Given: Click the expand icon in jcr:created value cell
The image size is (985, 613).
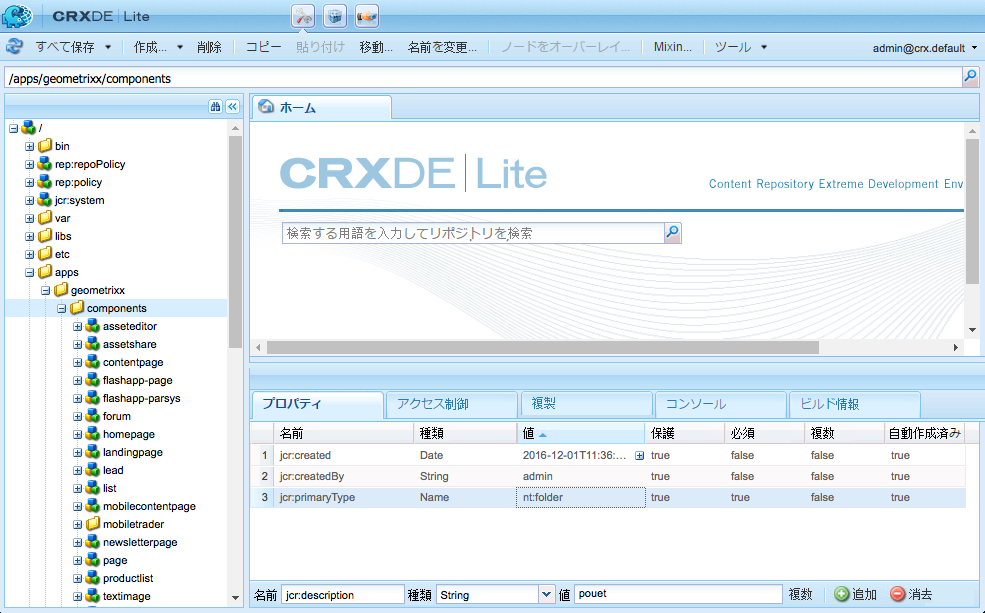Looking at the screenshot, I should 639,455.
